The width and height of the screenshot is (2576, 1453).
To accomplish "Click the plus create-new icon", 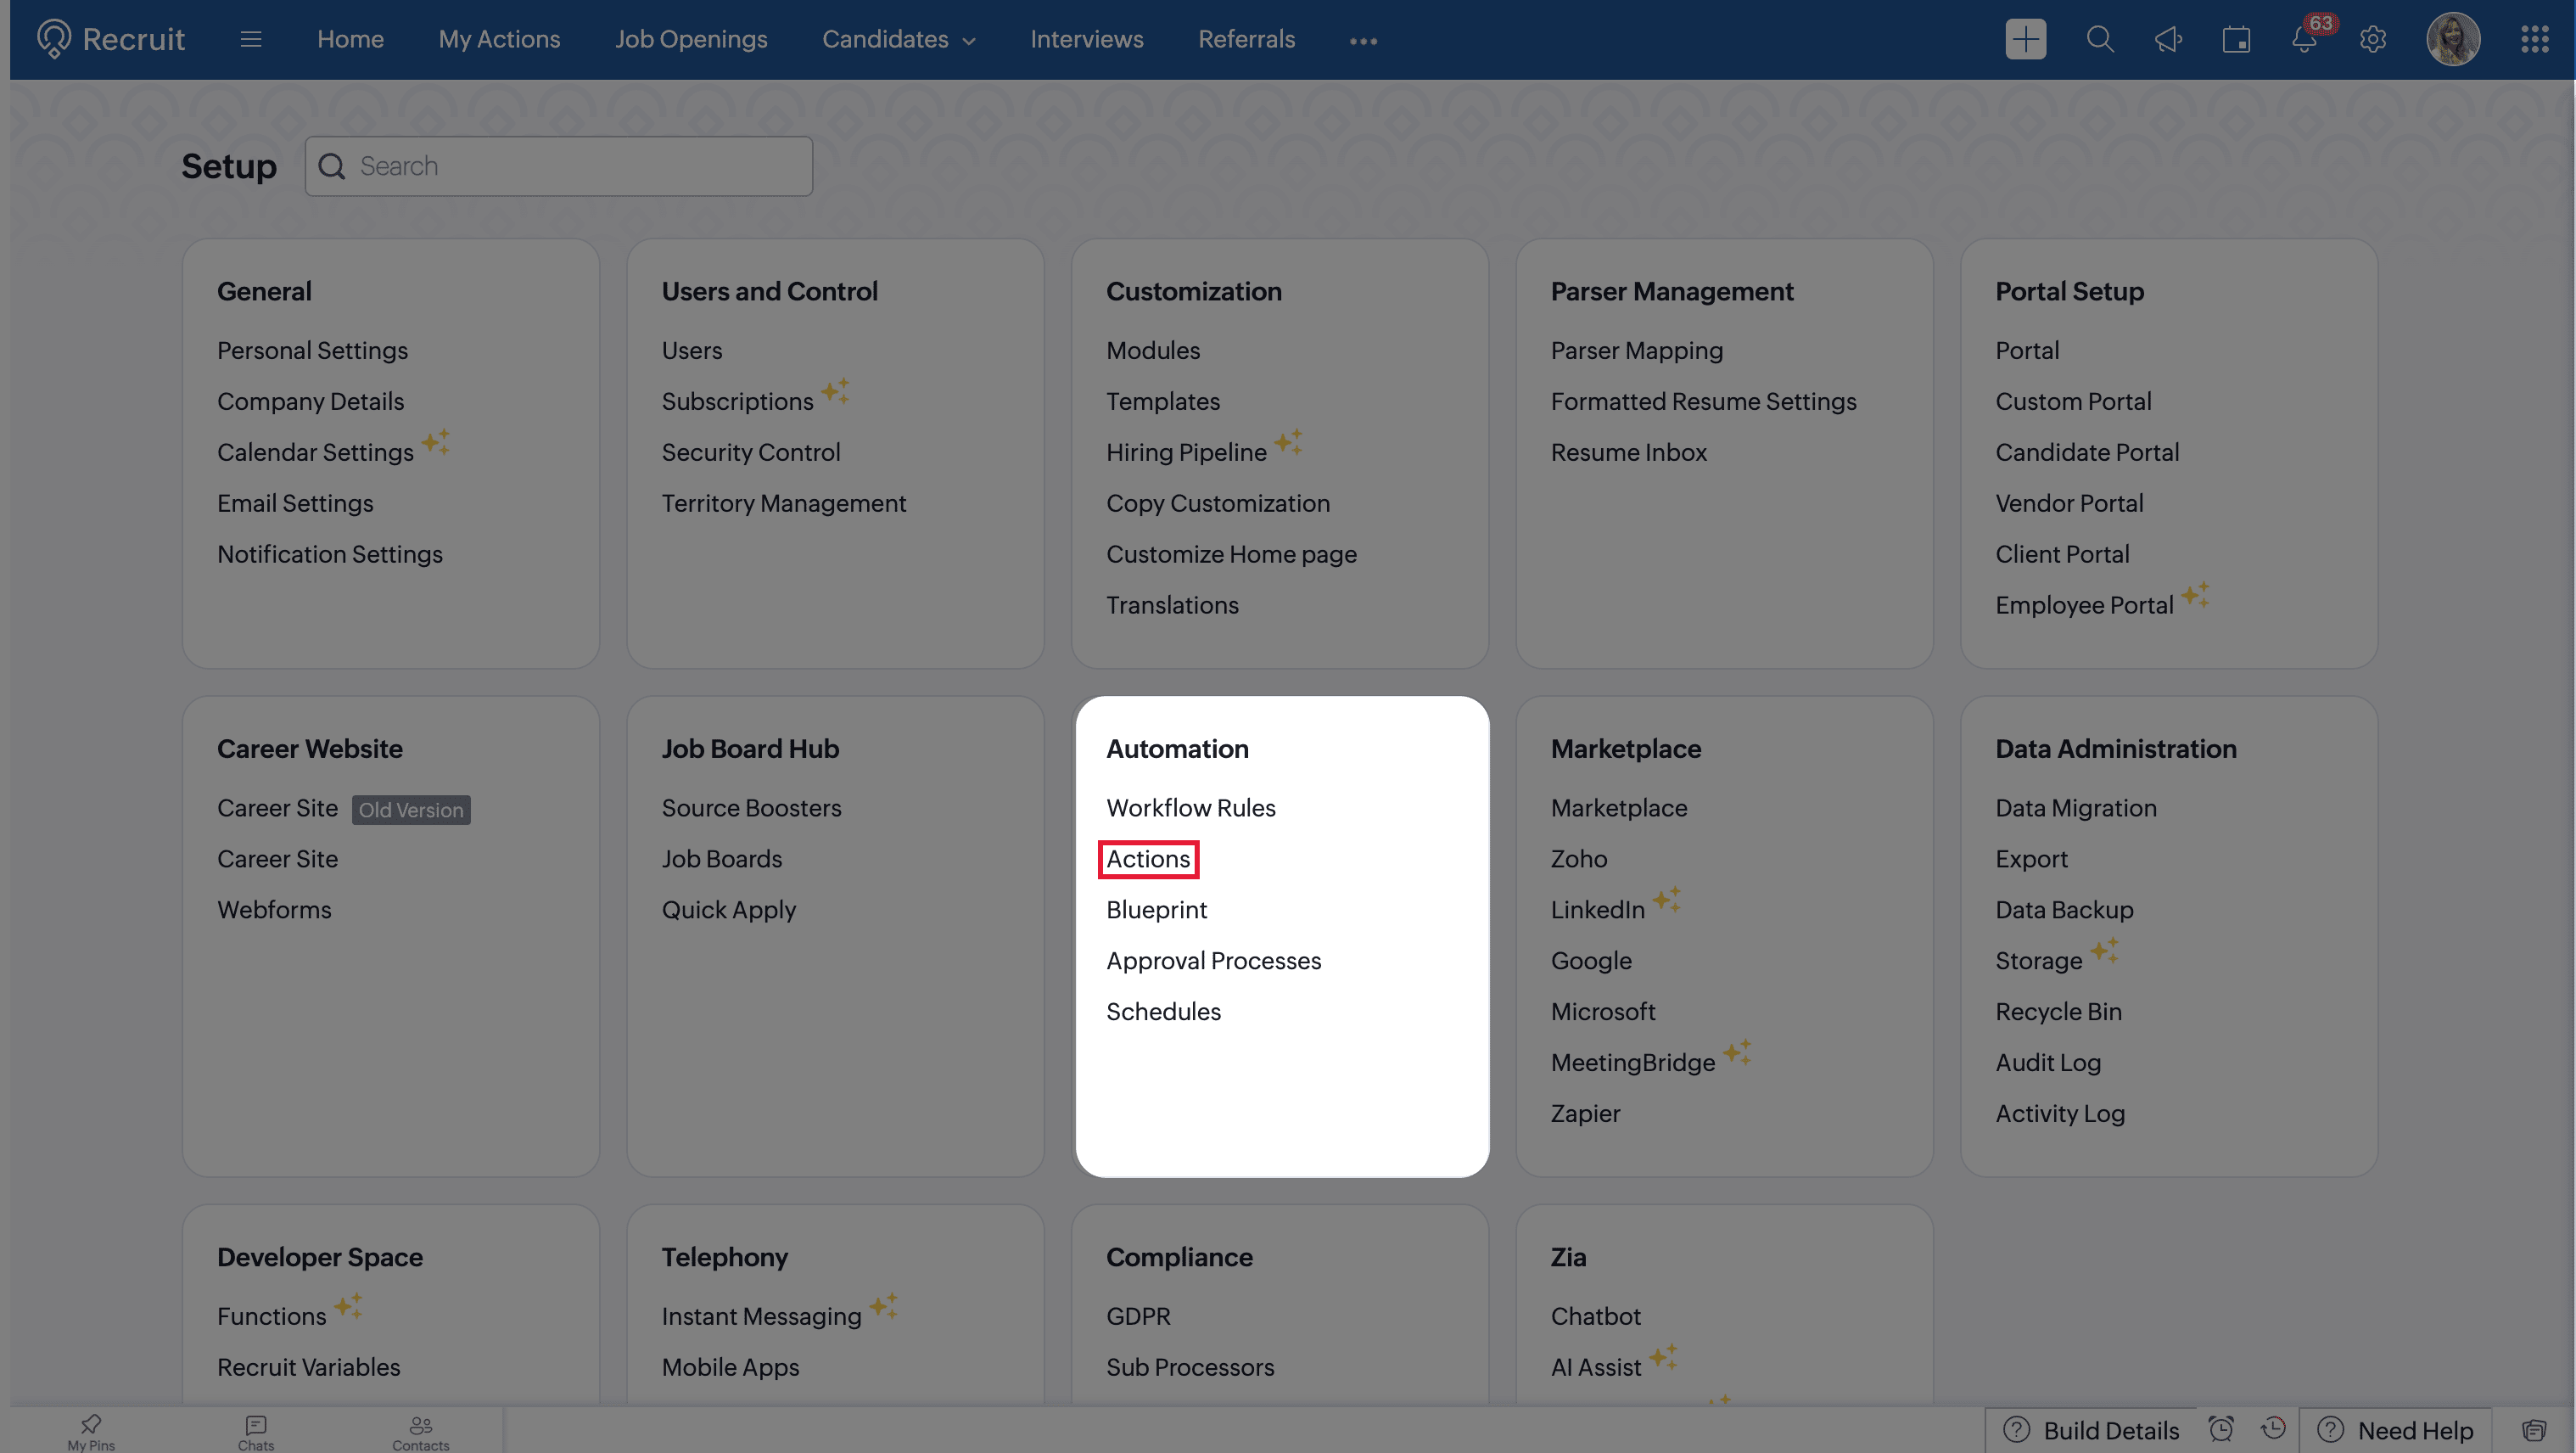I will click(2025, 39).
